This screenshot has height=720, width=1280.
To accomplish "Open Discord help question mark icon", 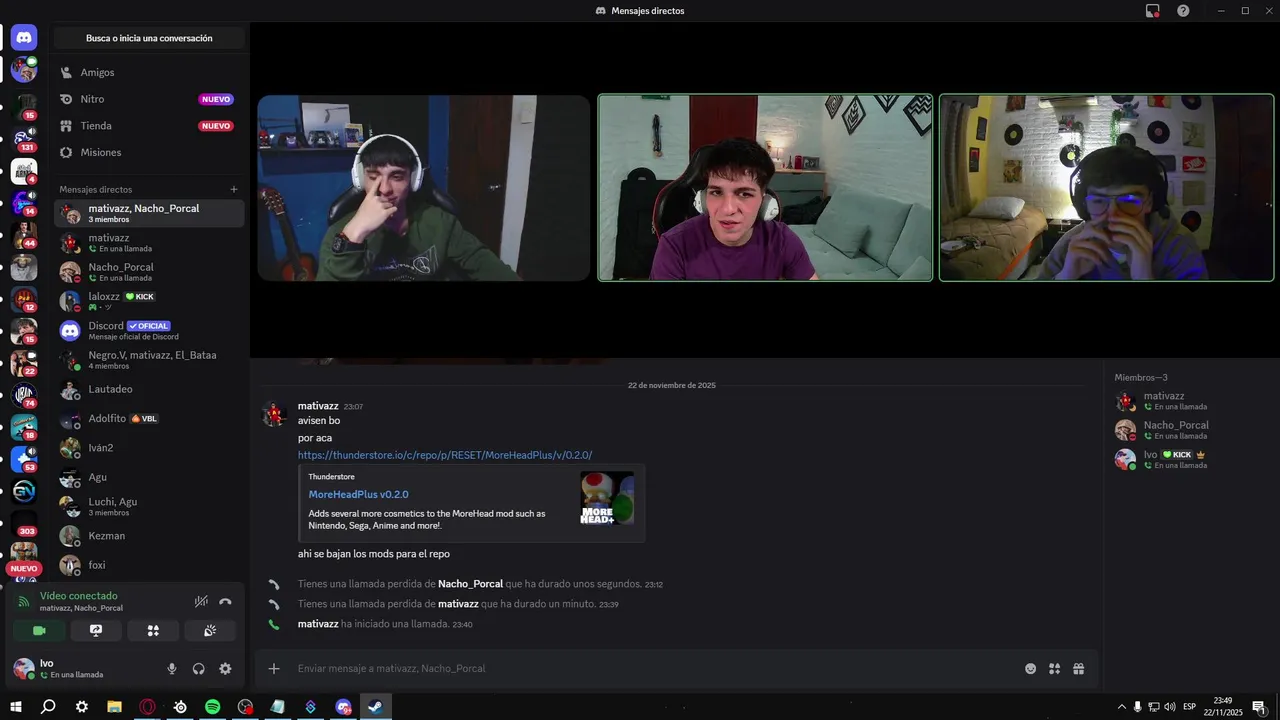I will 1183,10.
